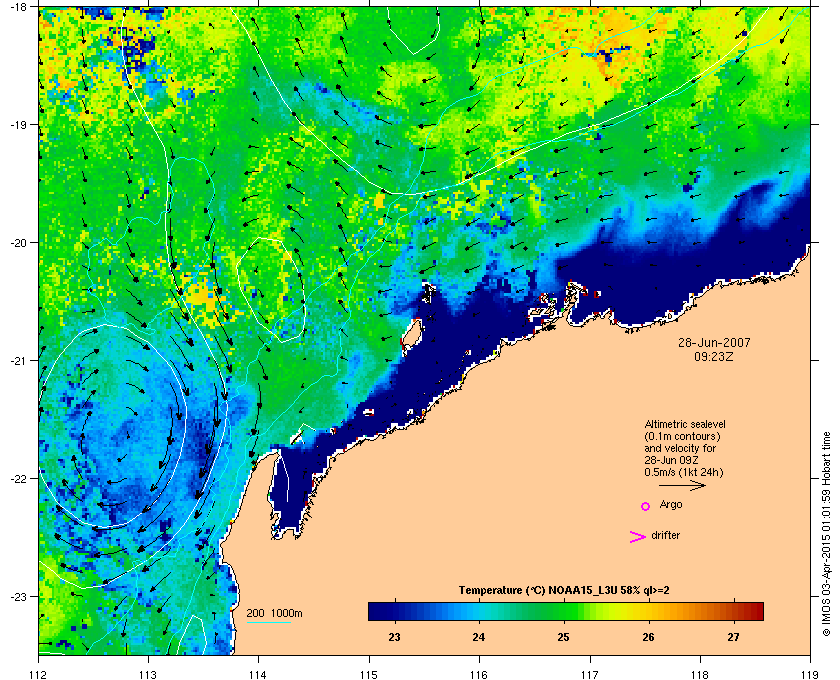This screenshot has width=840, height=680.
Task: Click the longitude 113 axis label
Action: pyautogui.click(x=148, y=674)
